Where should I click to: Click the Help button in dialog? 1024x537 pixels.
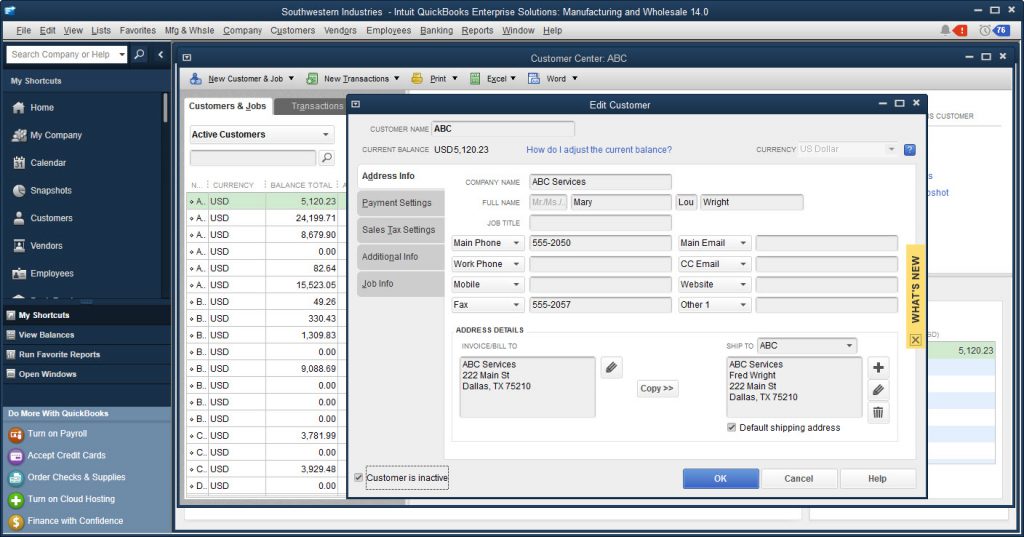click(x=877, y=478)
